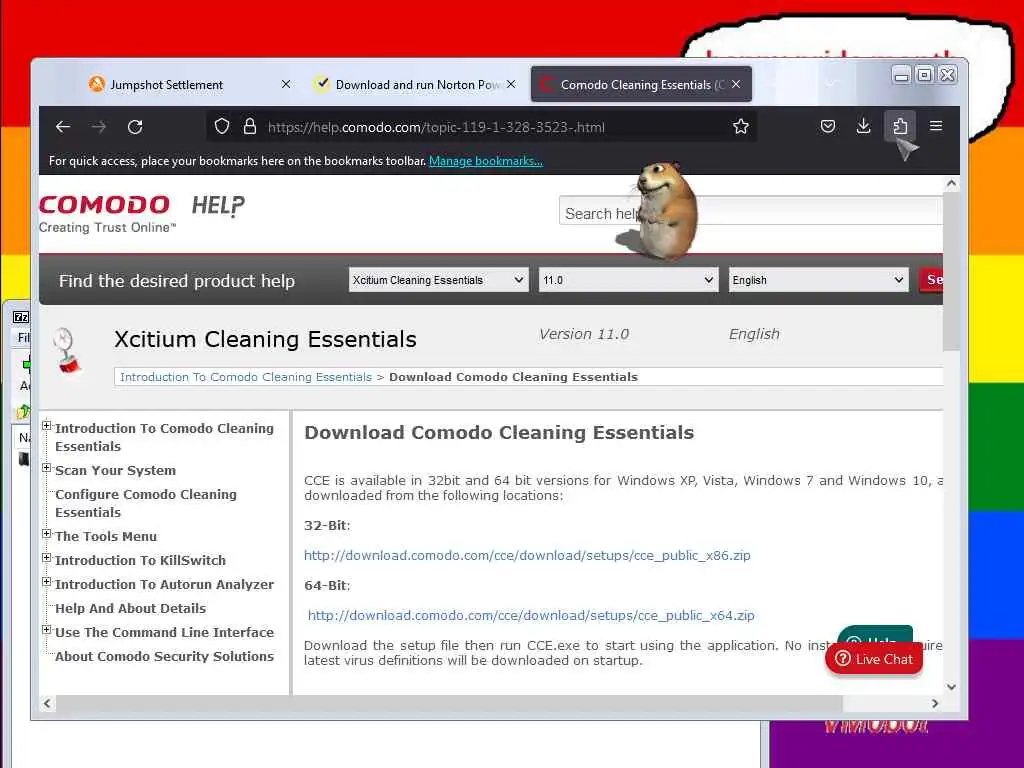Switch to Download and run Norton tab
1024x768 pixels.
coord(415,84)
